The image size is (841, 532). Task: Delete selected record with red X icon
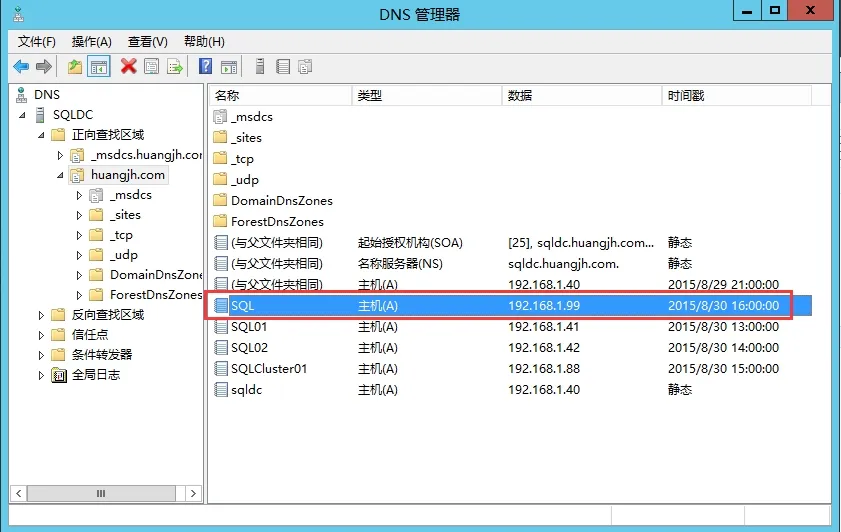(129, 66)
